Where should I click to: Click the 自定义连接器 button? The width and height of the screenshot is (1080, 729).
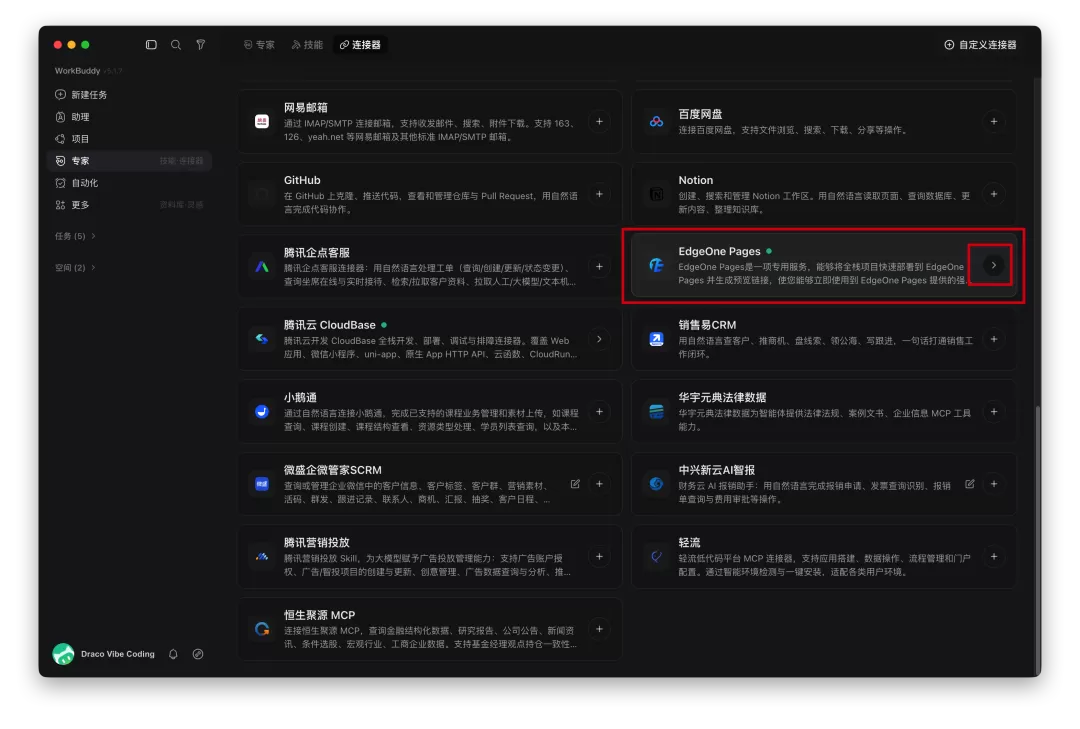[x=980, y=45]
